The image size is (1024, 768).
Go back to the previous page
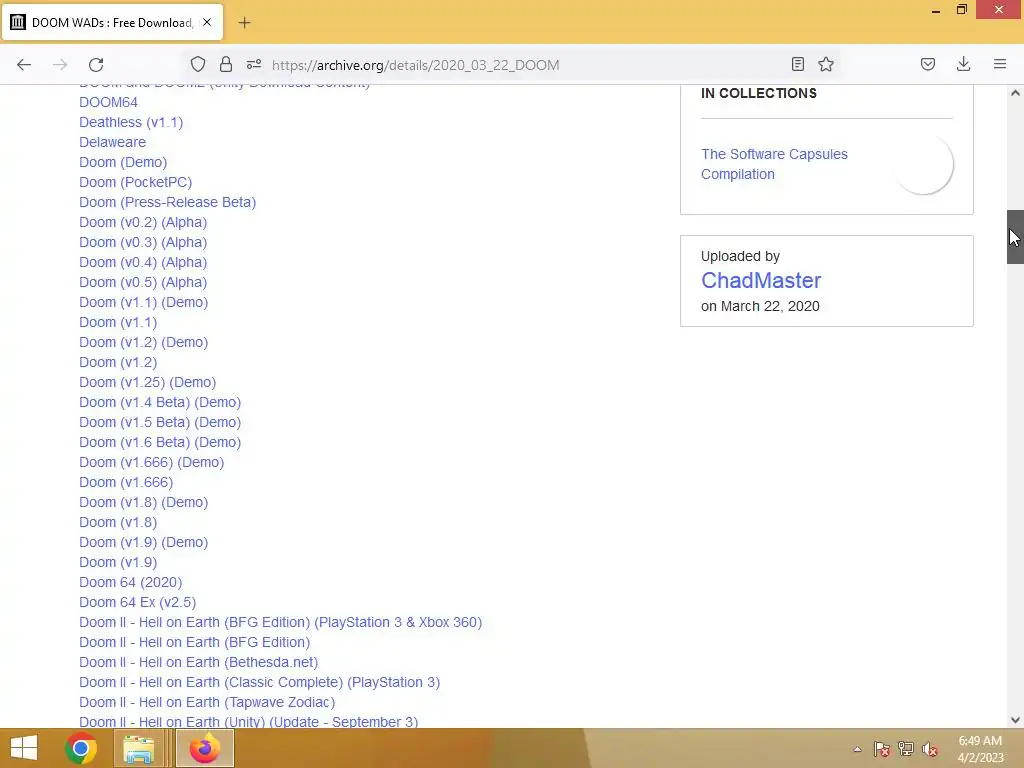[24, 65]
